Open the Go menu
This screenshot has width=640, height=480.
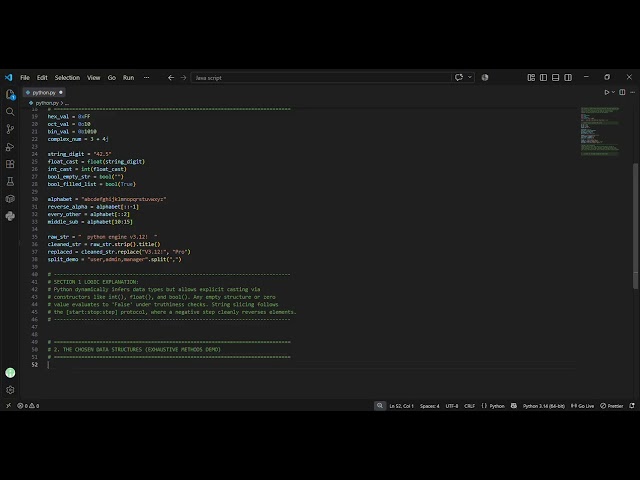[x=112, y=78]
